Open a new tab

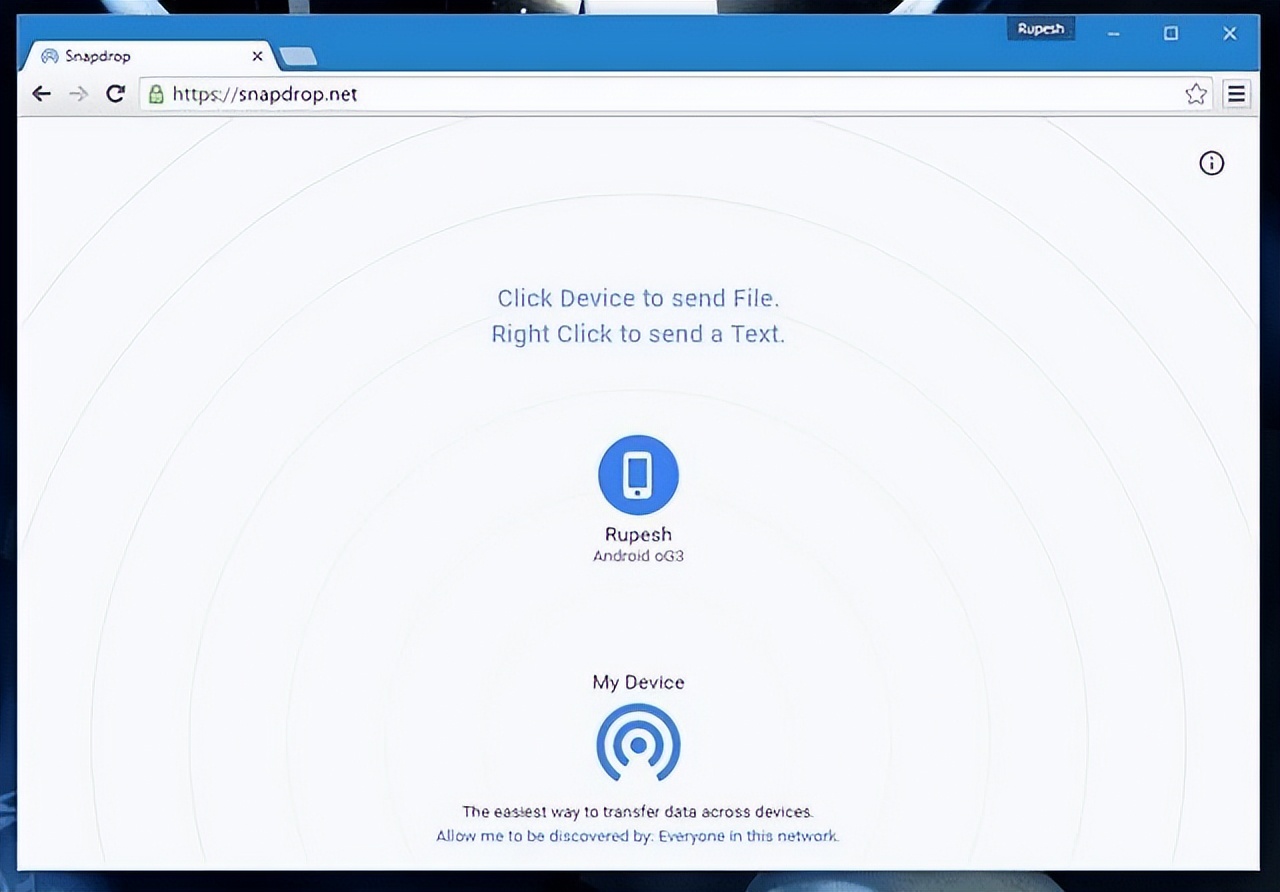tap(299, 57)
